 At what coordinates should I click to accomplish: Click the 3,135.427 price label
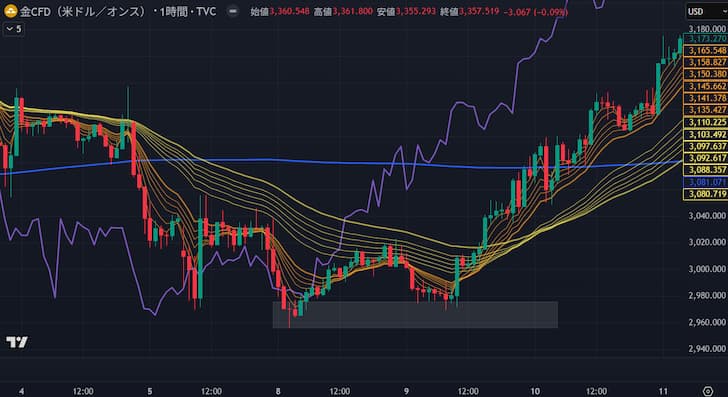(706, 110)
